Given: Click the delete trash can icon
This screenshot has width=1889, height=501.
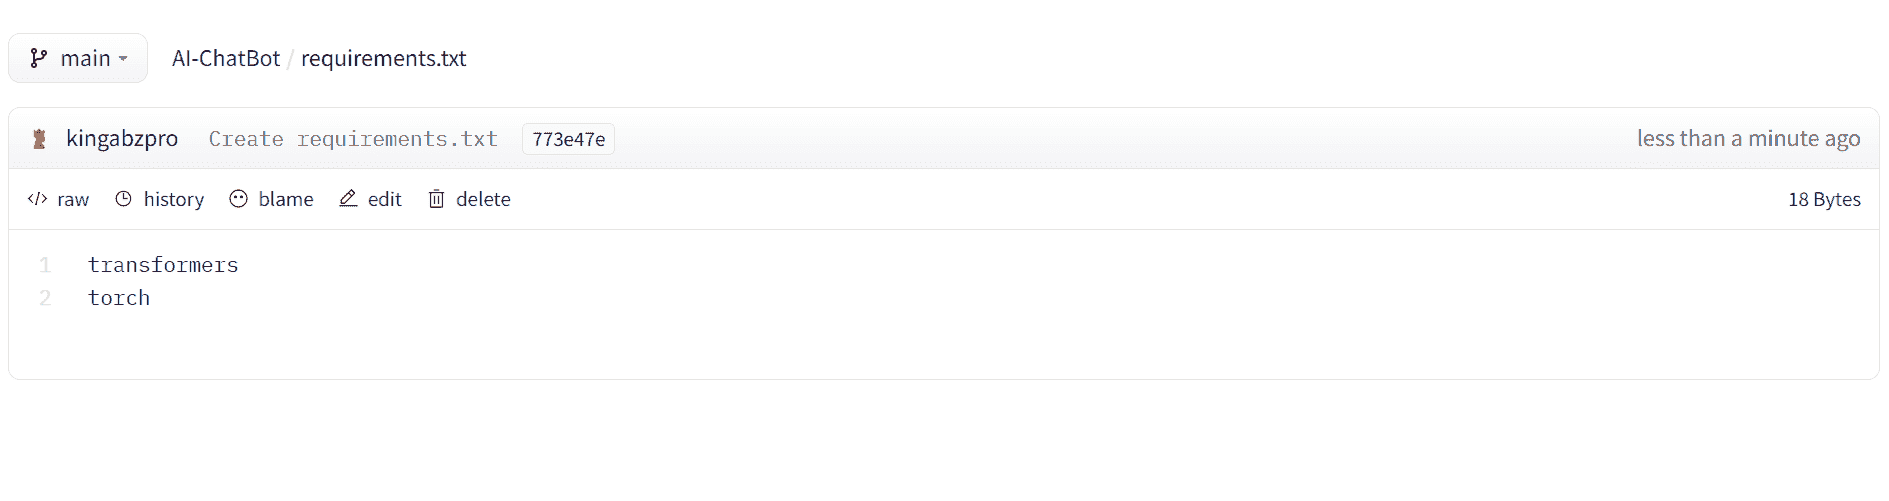Looking at the screenshot, I should click(x=436, y=199).
